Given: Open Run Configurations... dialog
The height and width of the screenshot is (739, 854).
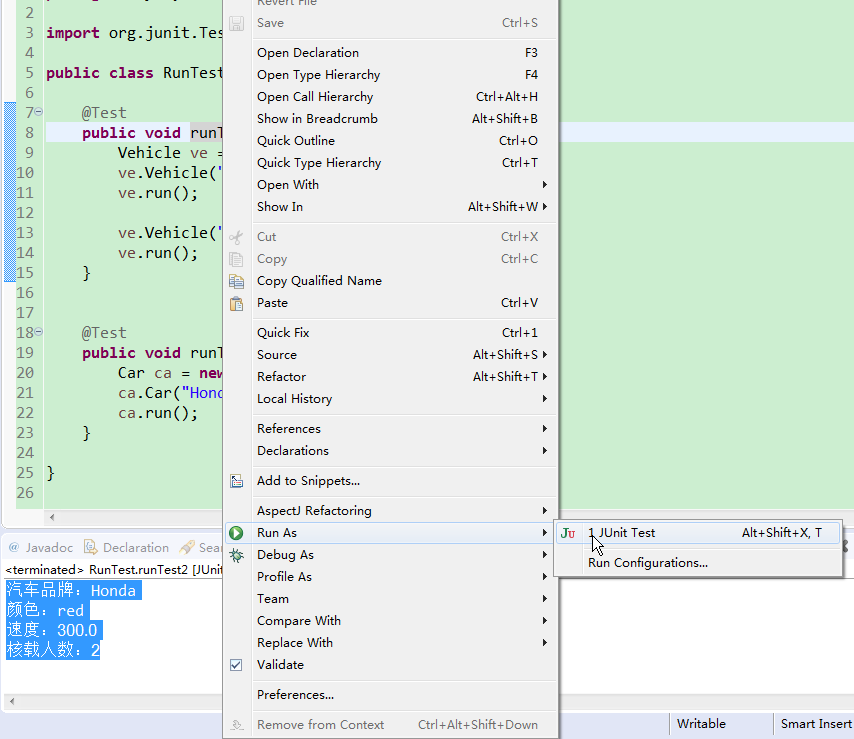Looking at the screenshot, I should coord(698,563).
